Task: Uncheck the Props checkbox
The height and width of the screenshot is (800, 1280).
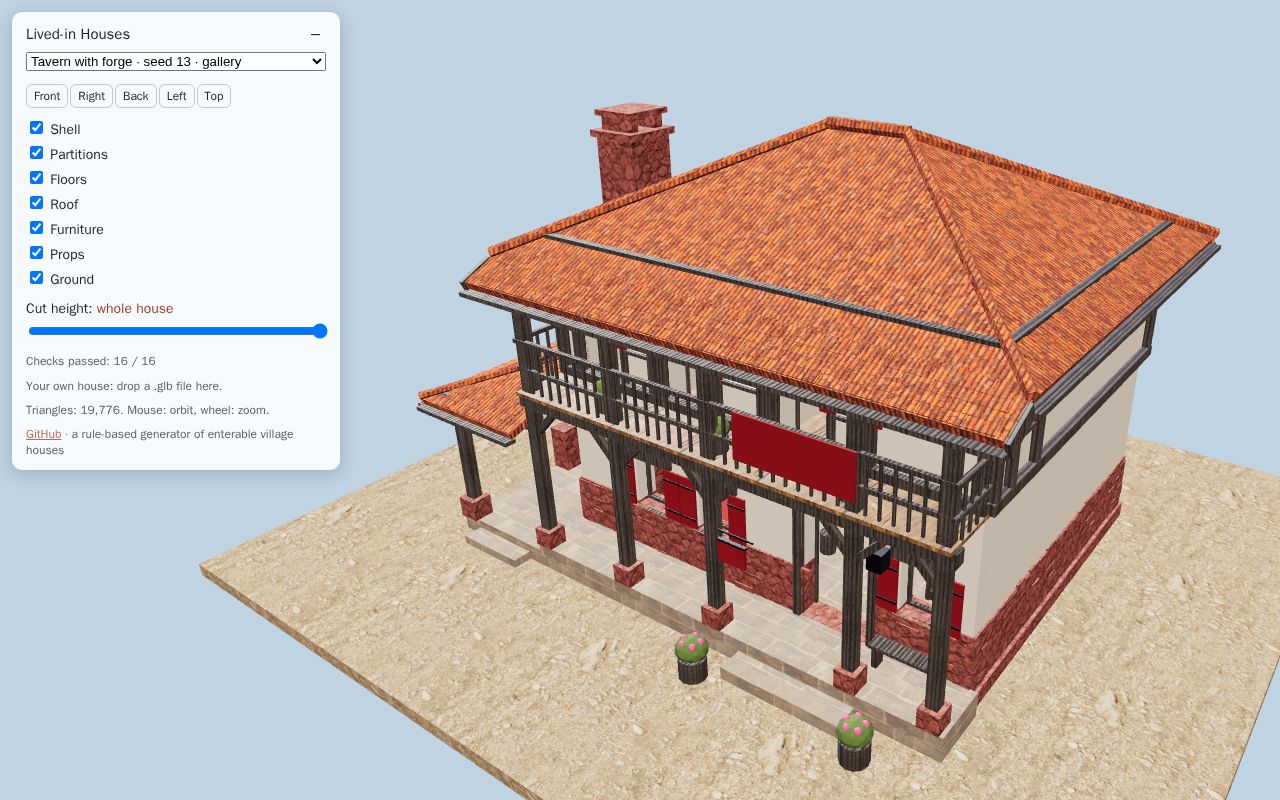Action: pyautogui.click(x=36, y=253)
